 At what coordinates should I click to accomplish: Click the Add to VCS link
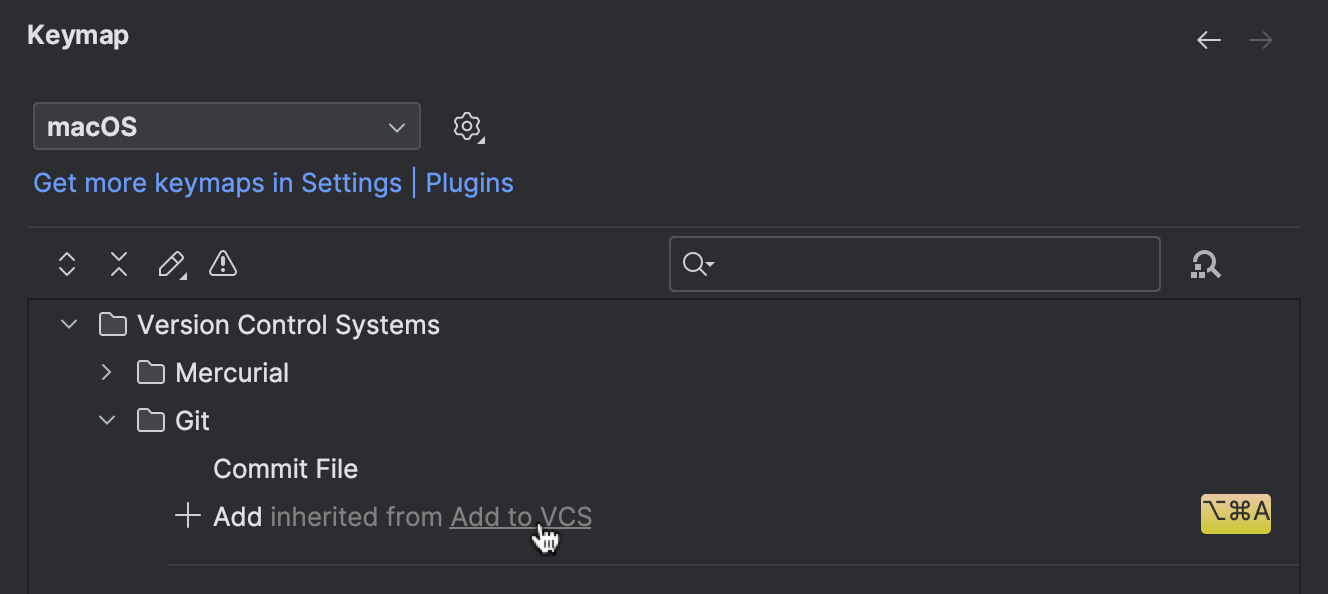click(520, 517)
